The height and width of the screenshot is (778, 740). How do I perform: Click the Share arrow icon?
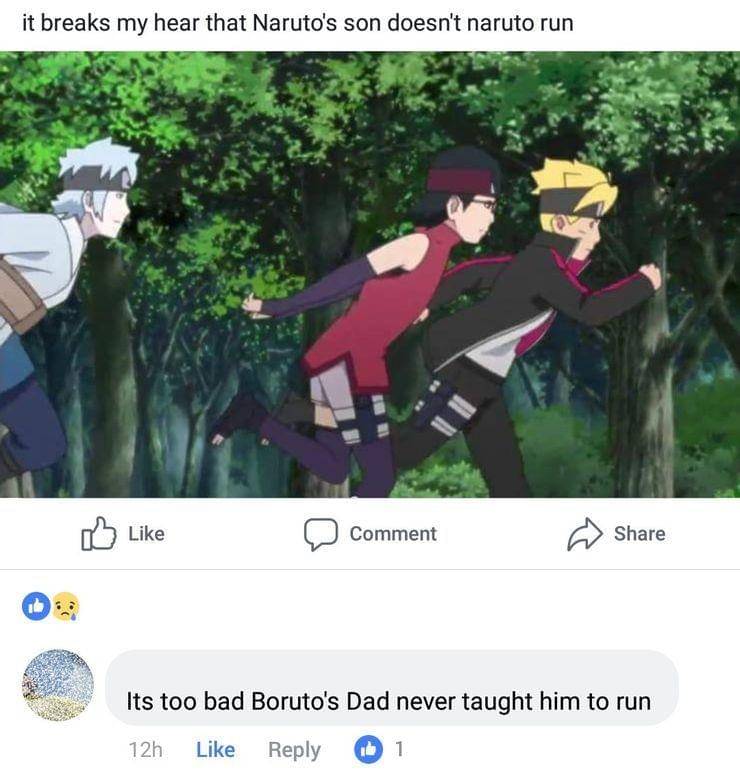585,534
